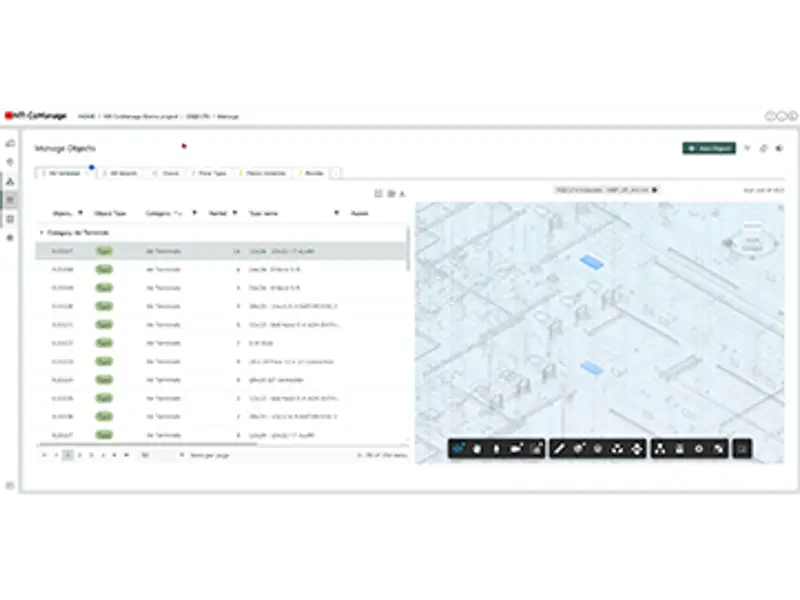Click the HOME breadcrumb link
Viewport: 800px width, 600px height.
tap(87, 116)
